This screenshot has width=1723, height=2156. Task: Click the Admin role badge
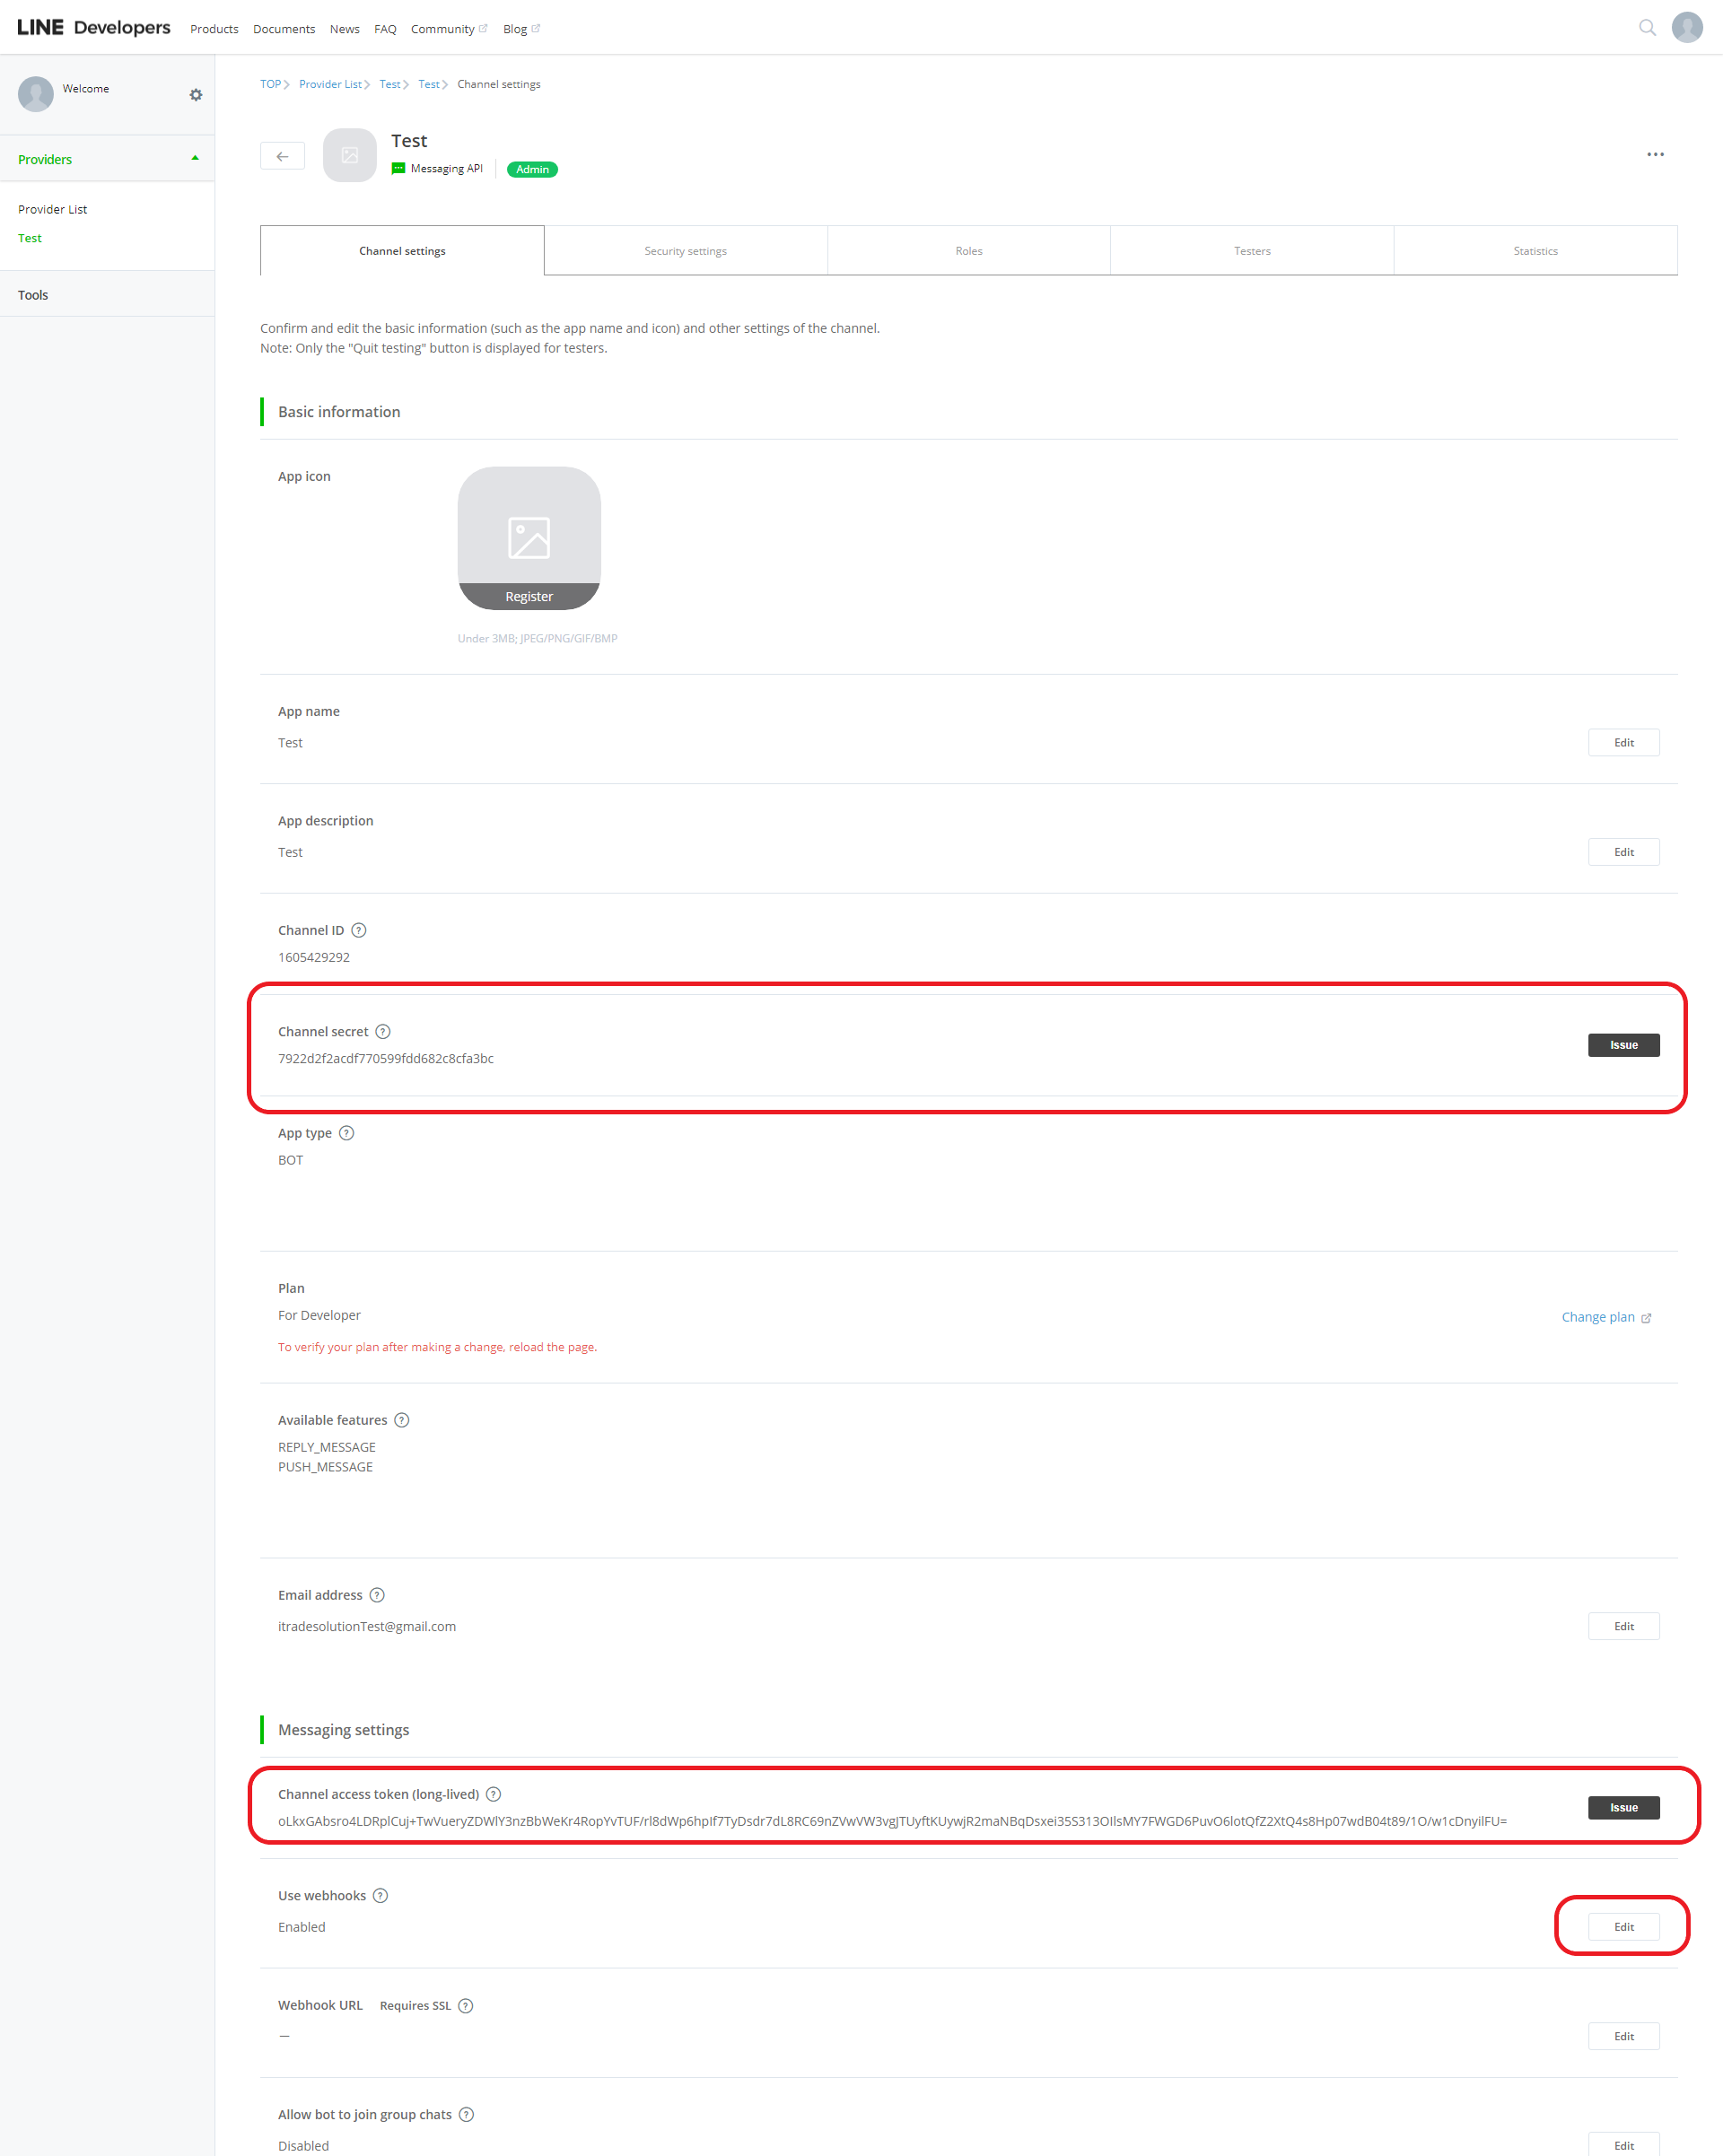point(532,169)
